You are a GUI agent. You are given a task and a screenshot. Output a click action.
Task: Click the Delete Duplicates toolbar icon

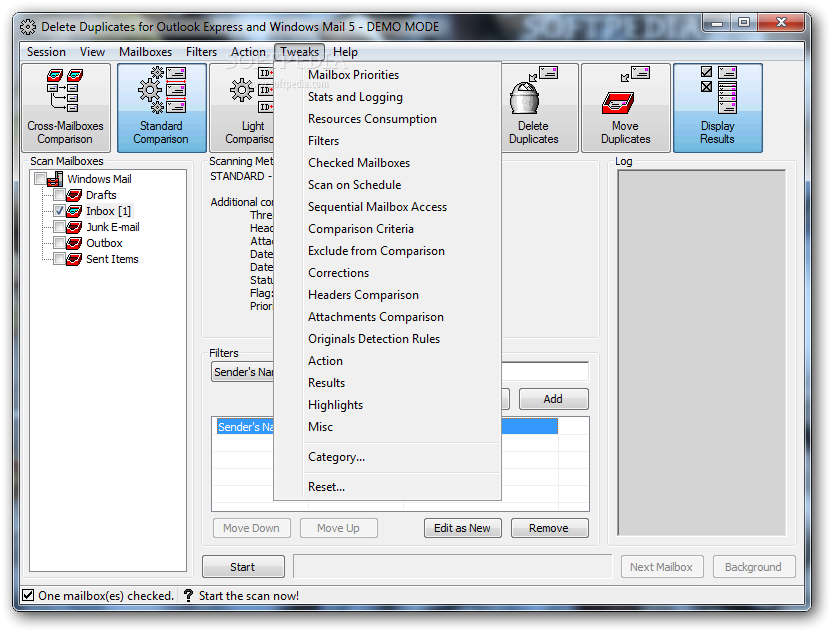coord(539,108)
